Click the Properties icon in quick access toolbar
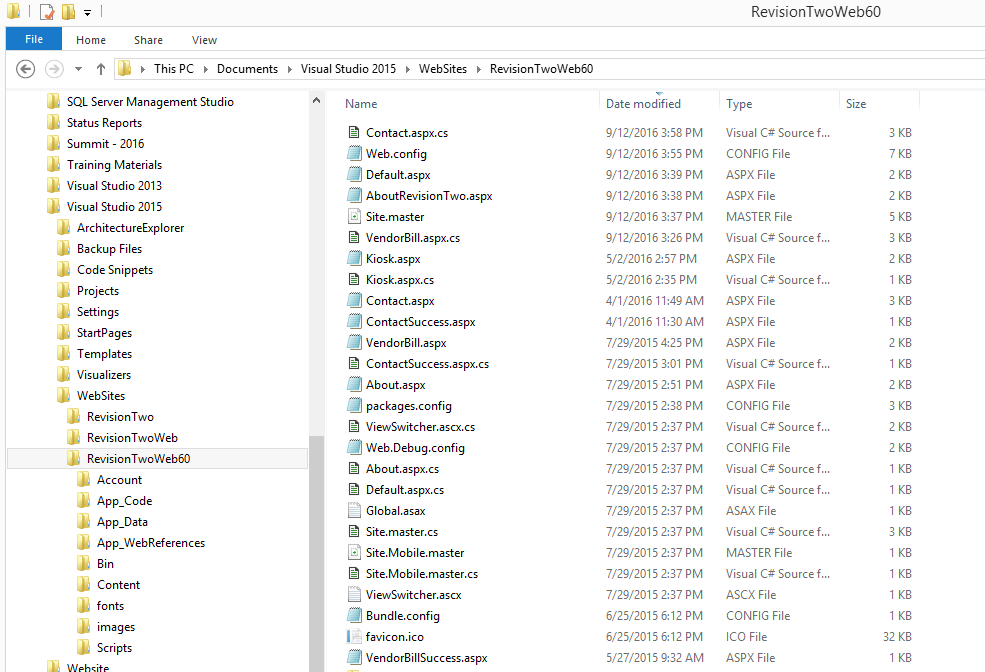985x672 pixels. (x=46, y=11)
